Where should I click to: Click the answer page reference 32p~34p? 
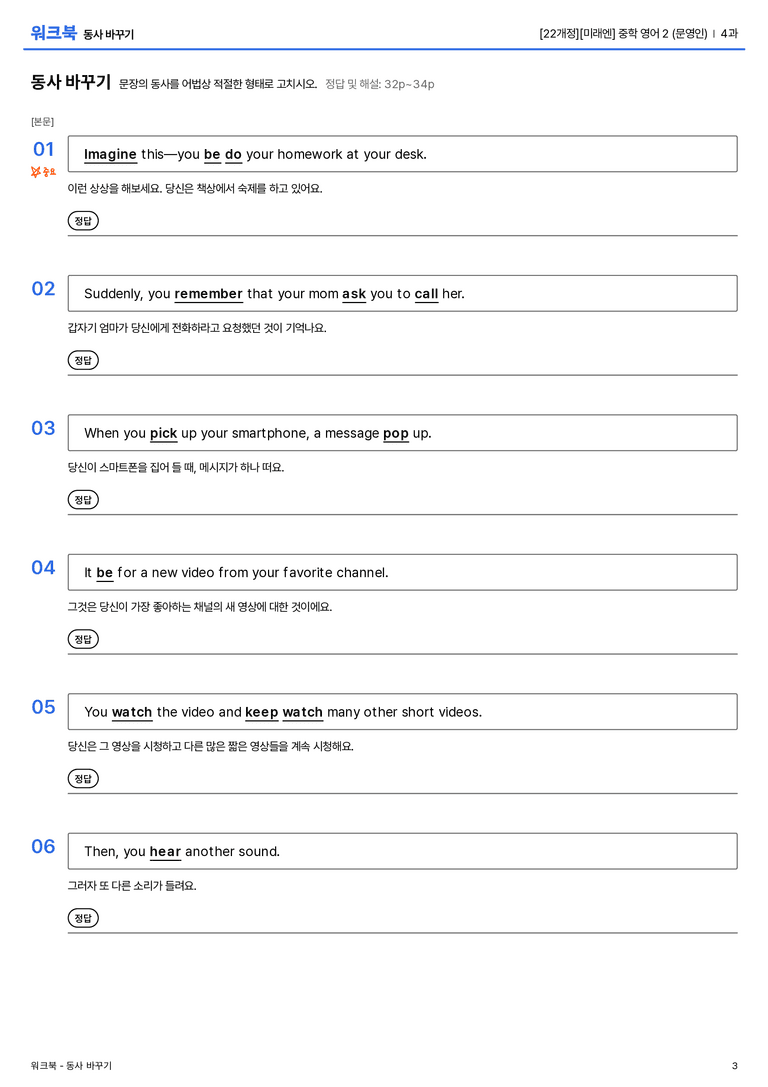tap(409, 85)
